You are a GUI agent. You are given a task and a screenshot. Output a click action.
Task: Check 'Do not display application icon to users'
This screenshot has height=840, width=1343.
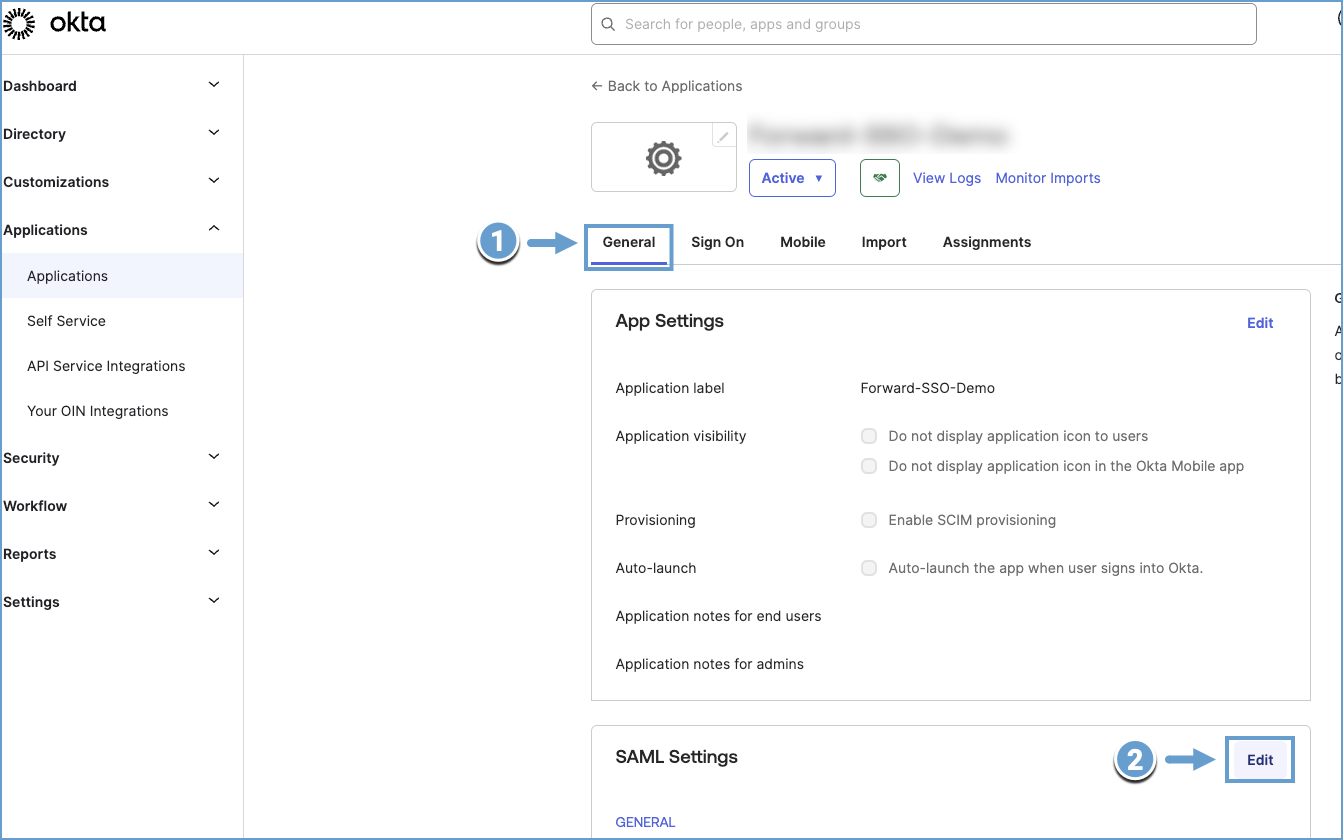(868, 435)
